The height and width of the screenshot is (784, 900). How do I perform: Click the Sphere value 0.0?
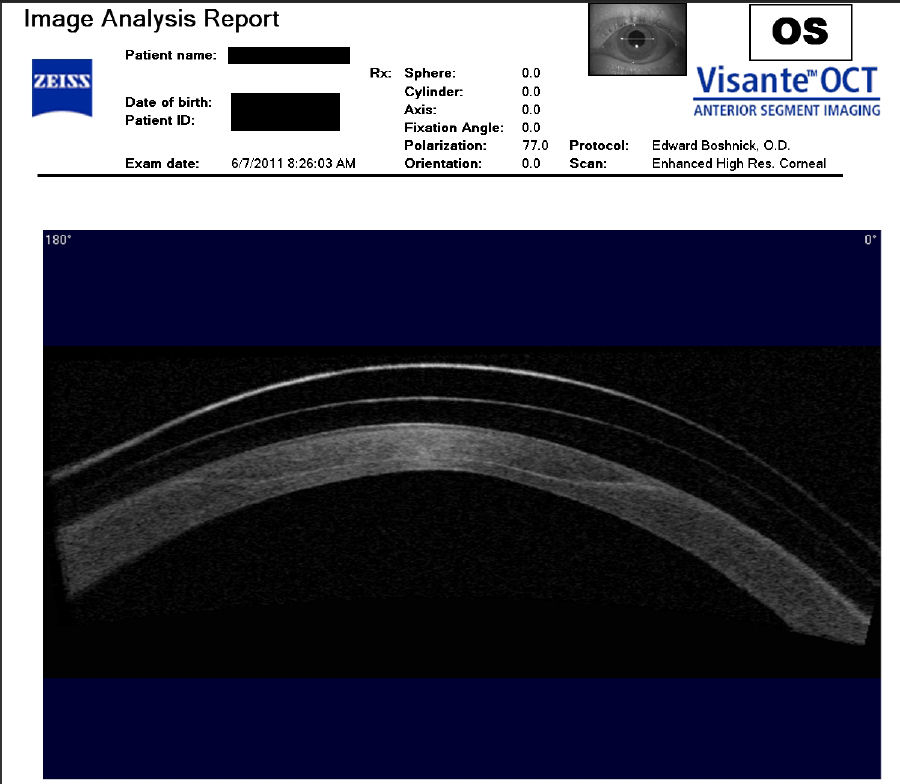tap(531, 74)
